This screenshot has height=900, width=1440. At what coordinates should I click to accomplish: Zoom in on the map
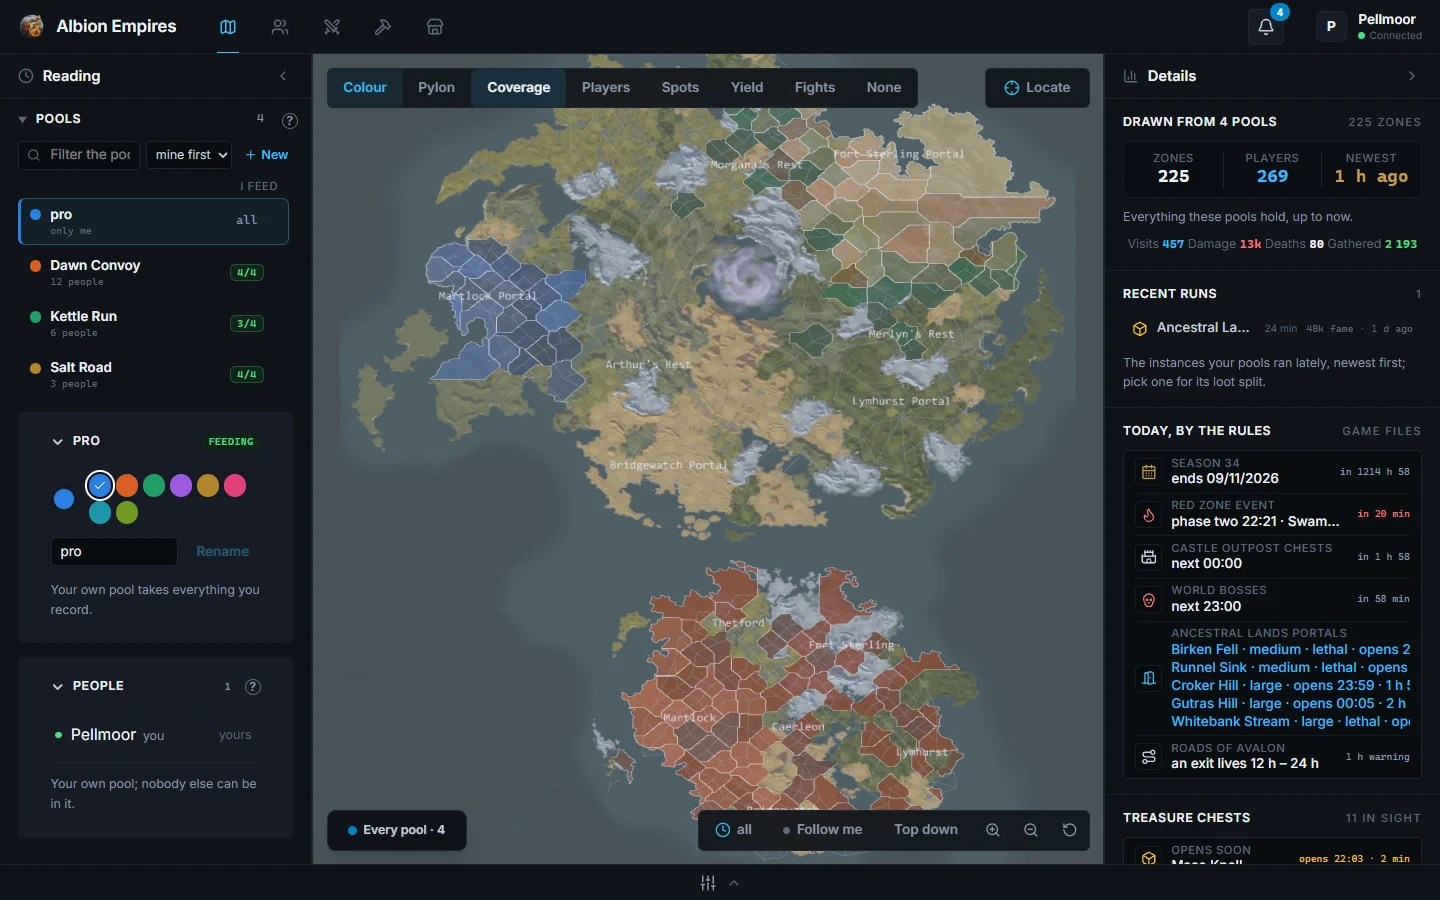[993, 830]
